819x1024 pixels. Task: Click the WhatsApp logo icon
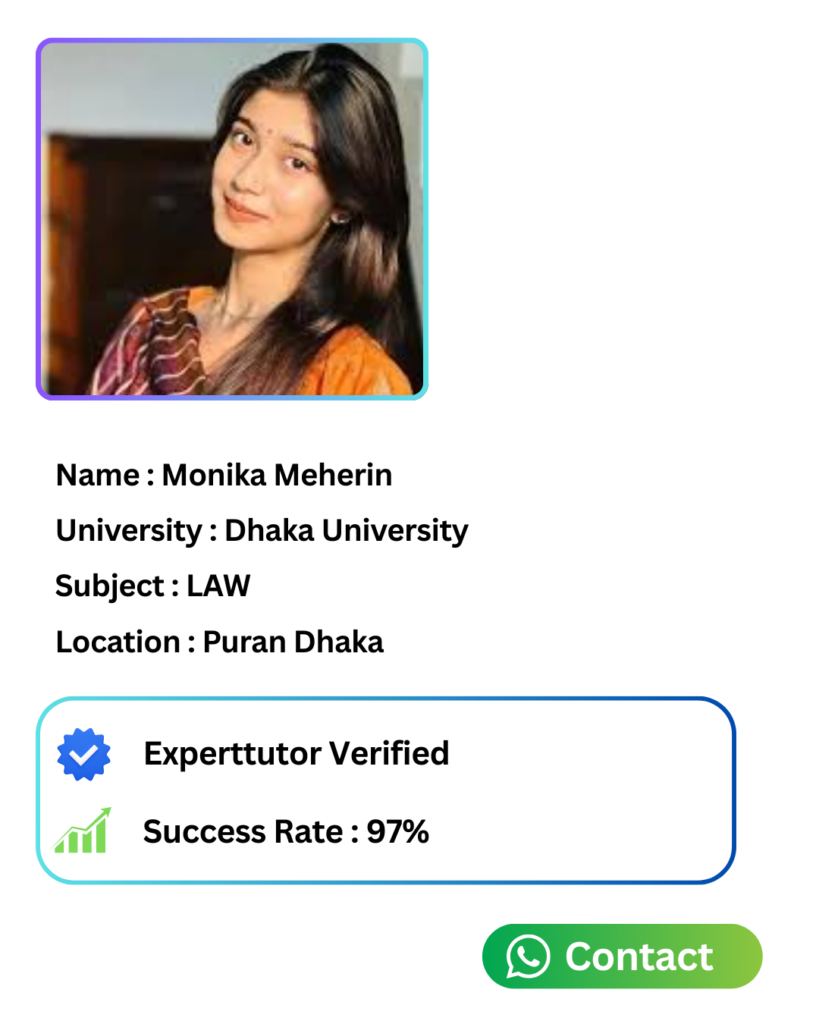tap(528, 957)
